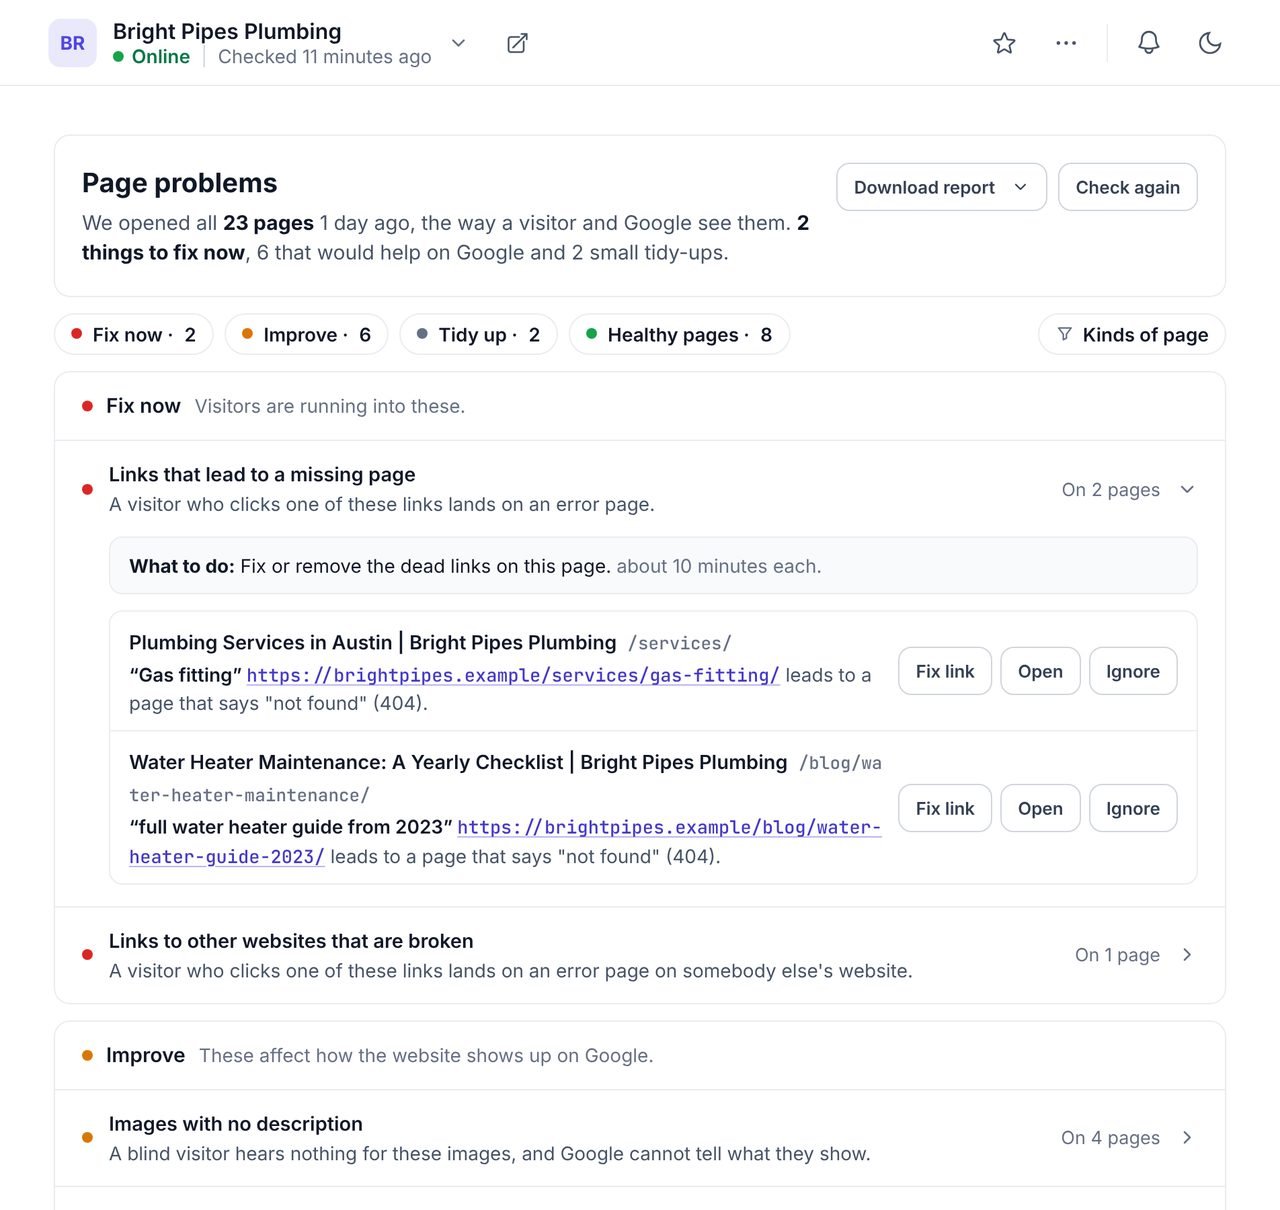Image resolution: width=1280 pixels, height=1210 pixels.
Task: Fix link for the Gas fitting entry
Action: (944, 671)
